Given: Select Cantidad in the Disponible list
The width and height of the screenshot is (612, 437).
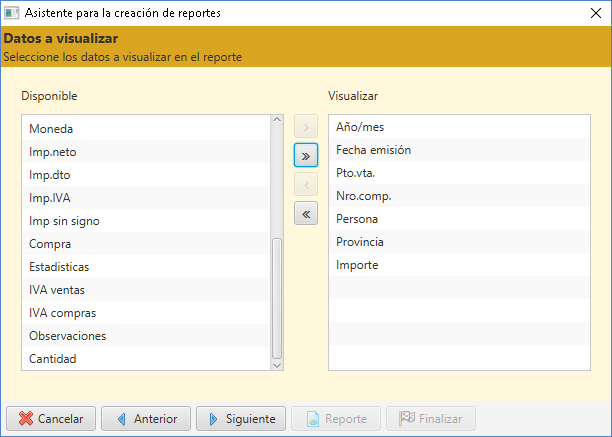Looking at the screenshot, I should (146, 359).
